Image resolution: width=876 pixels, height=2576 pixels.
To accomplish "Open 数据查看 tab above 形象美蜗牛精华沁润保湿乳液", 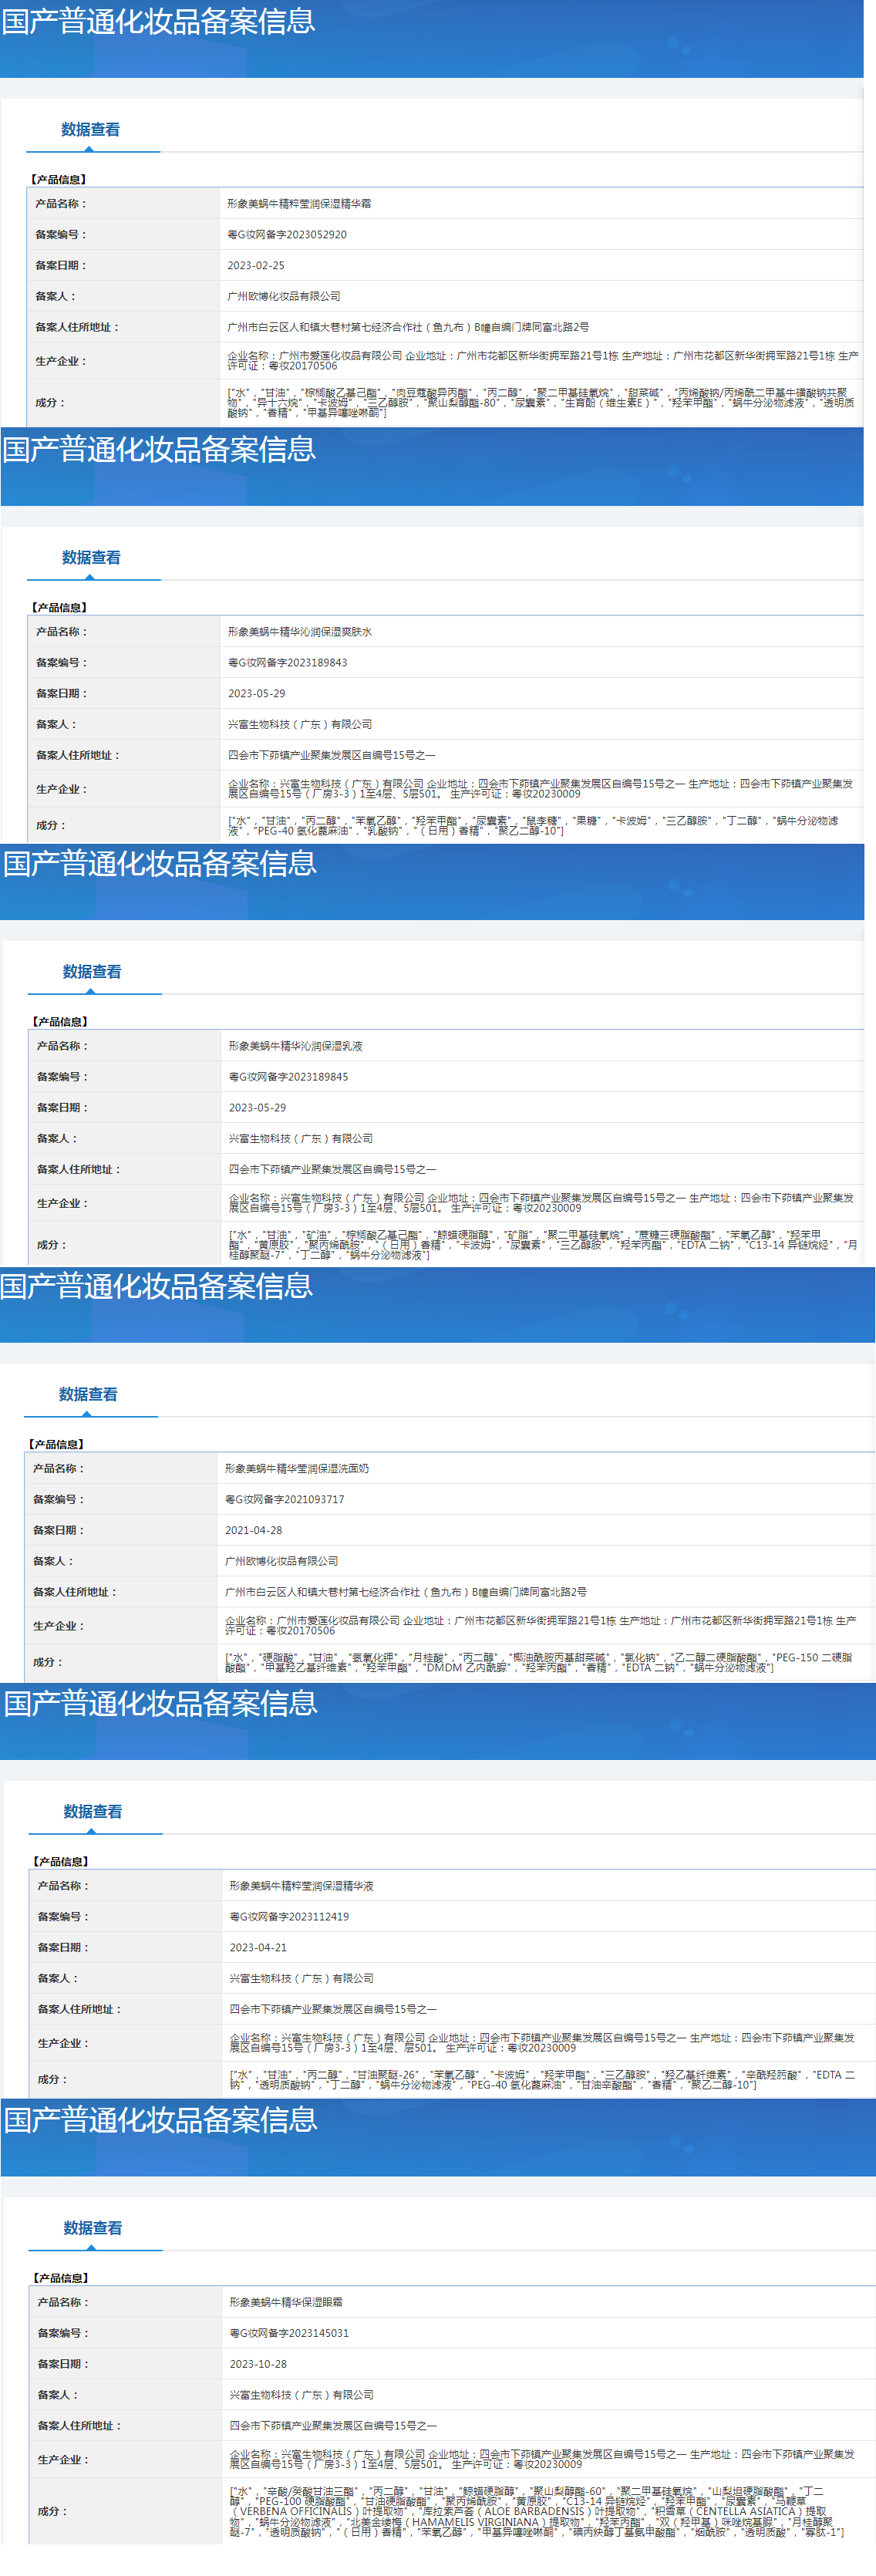I will 92,972.
